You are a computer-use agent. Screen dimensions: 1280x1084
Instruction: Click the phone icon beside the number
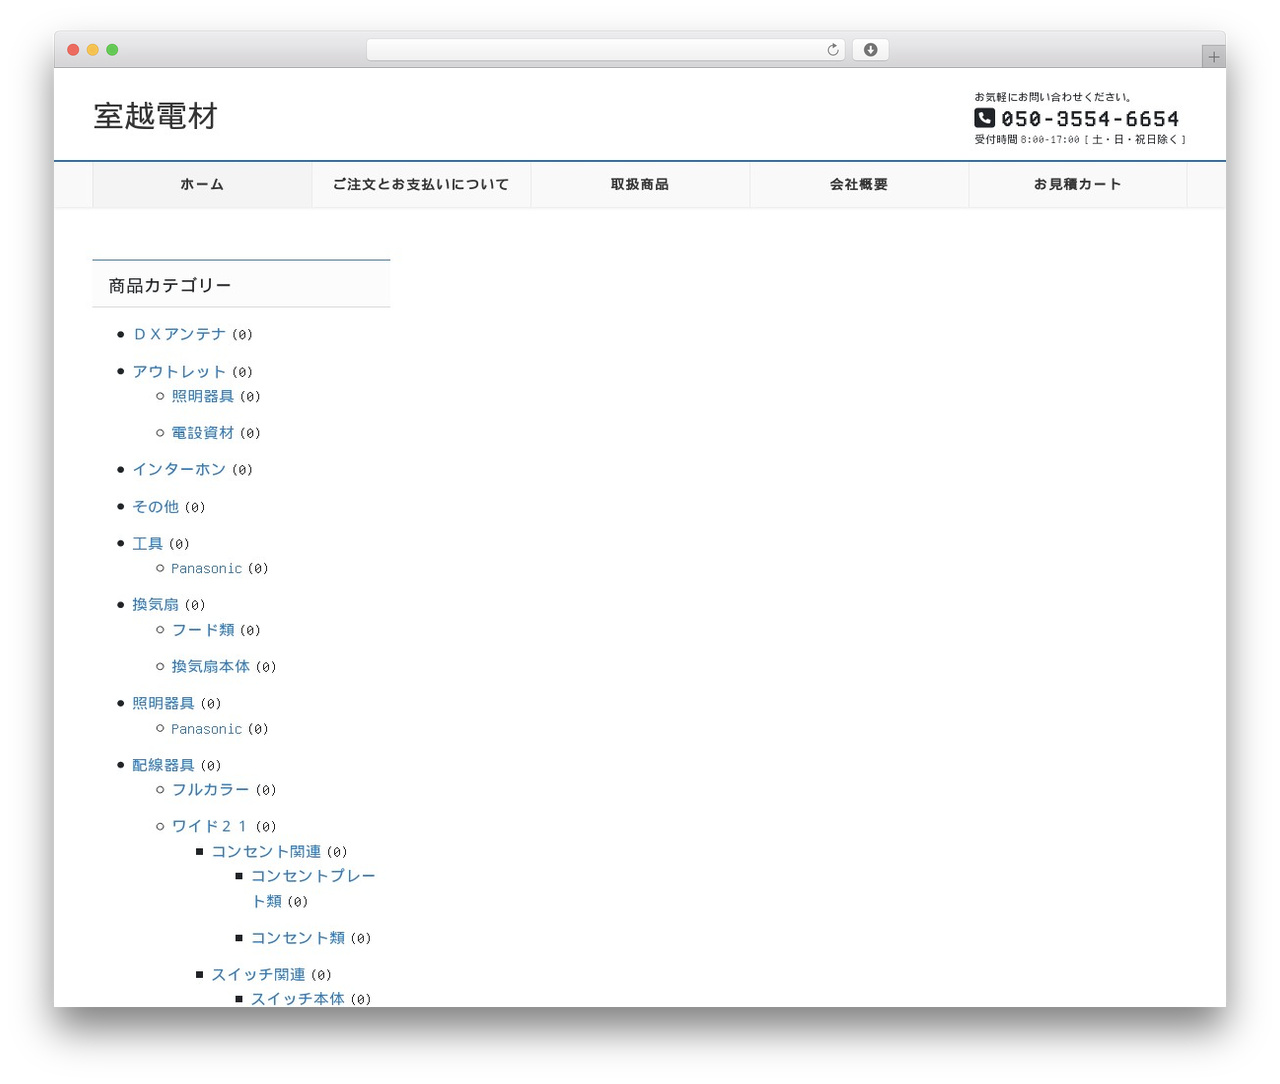[984, 118]
